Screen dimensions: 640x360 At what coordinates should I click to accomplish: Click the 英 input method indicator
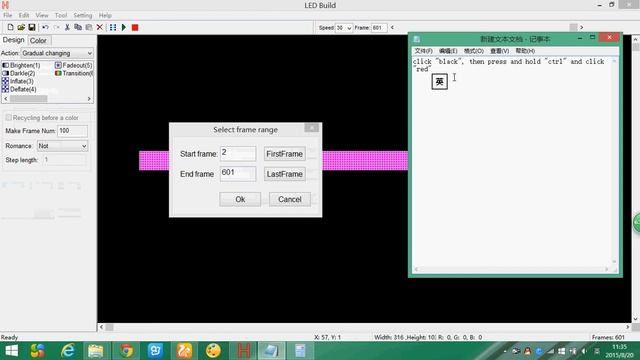[440, 82]
